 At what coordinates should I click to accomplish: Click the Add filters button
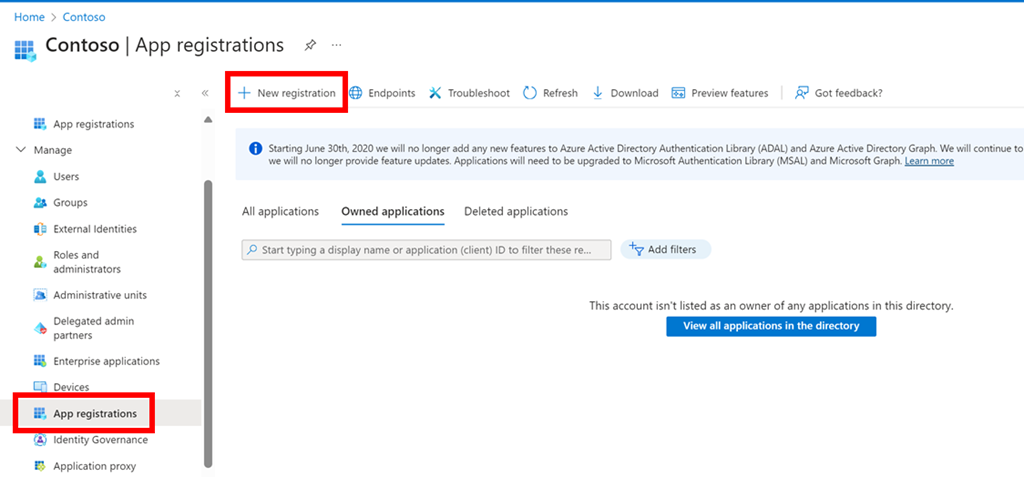tap(666, 249)
